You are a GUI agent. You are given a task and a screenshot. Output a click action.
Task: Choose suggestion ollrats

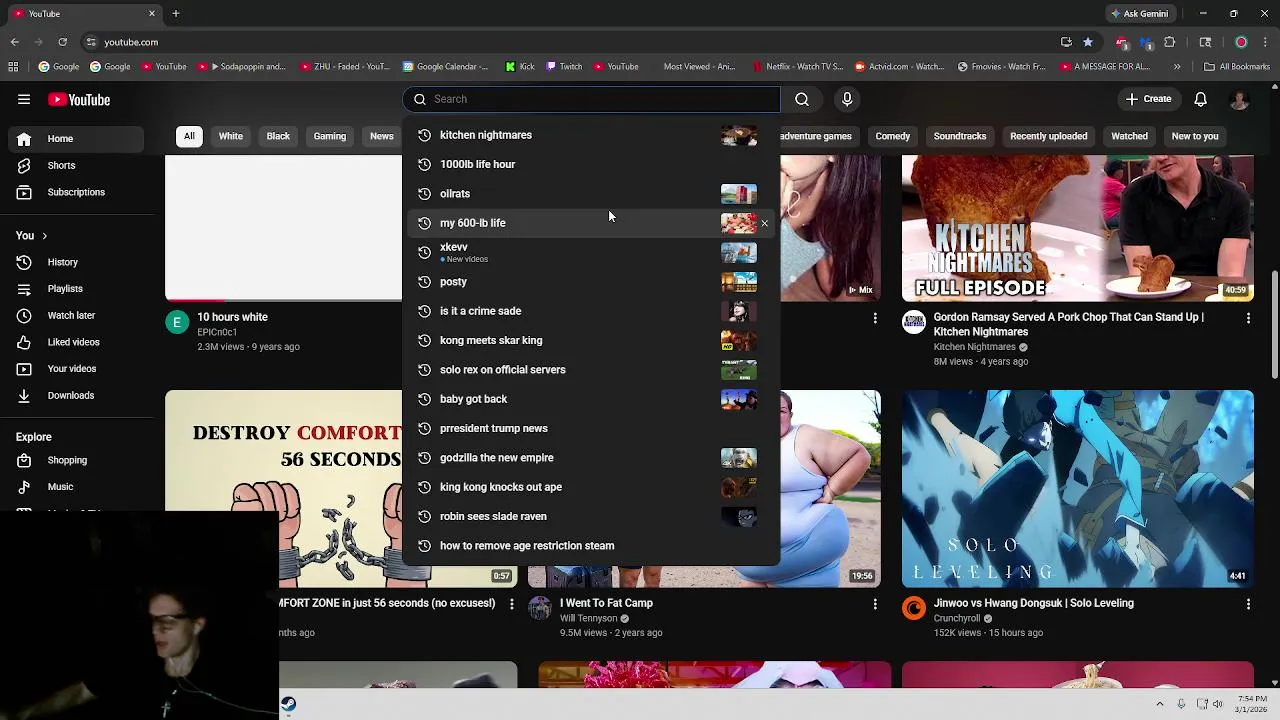591,193
